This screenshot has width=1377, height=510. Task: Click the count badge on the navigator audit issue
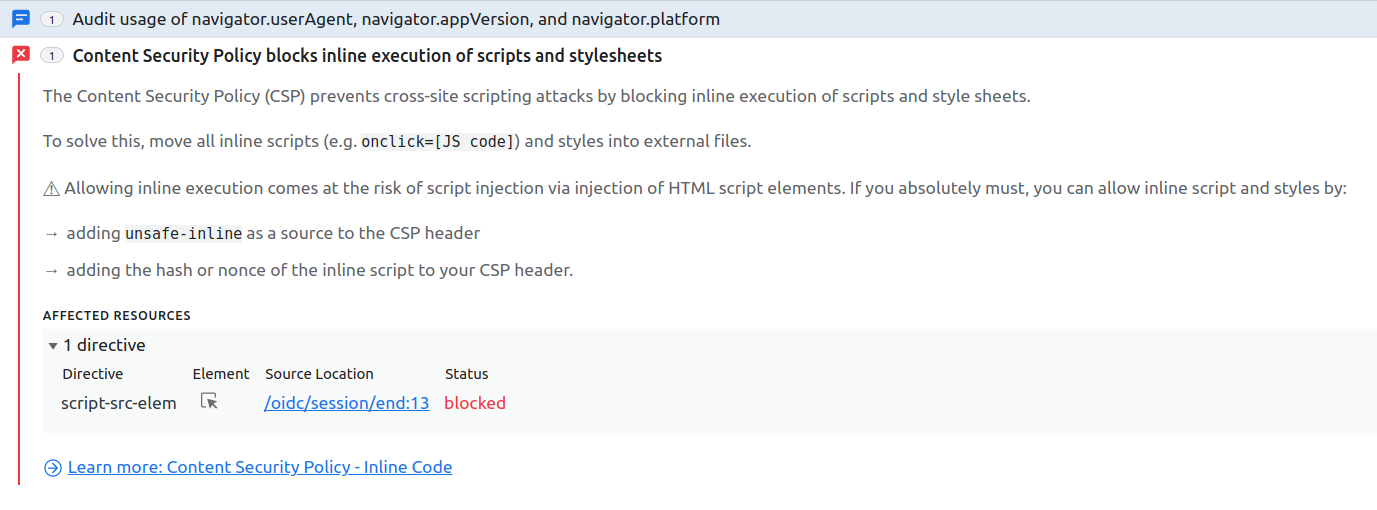[52, 19]
